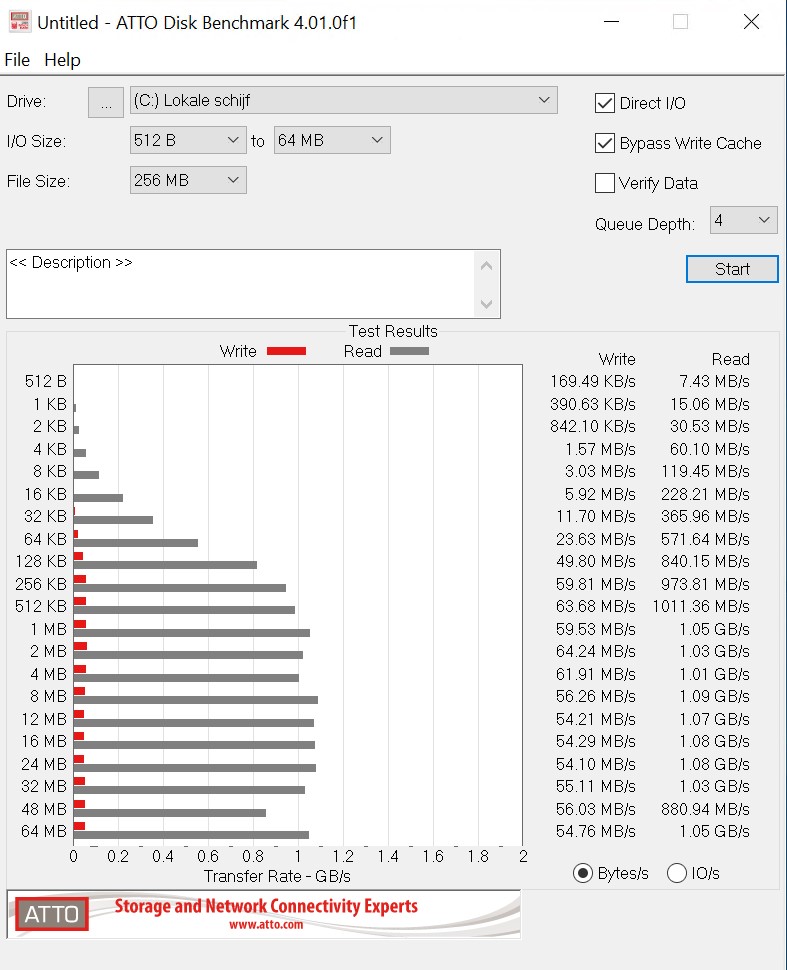Click inside the Description text box
The width and height of the screenshot is (787, 970).
[240, 284]
